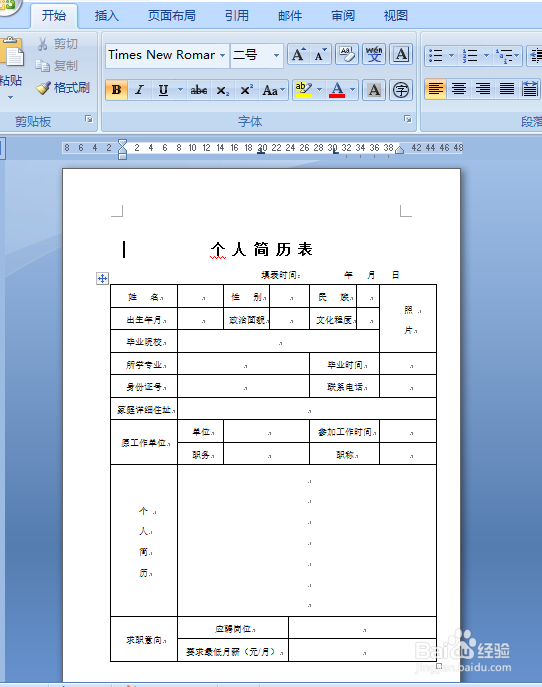Expand the bullet list style dropdown arrow
This screenshot has width=542, height=687.
point(451,56)
